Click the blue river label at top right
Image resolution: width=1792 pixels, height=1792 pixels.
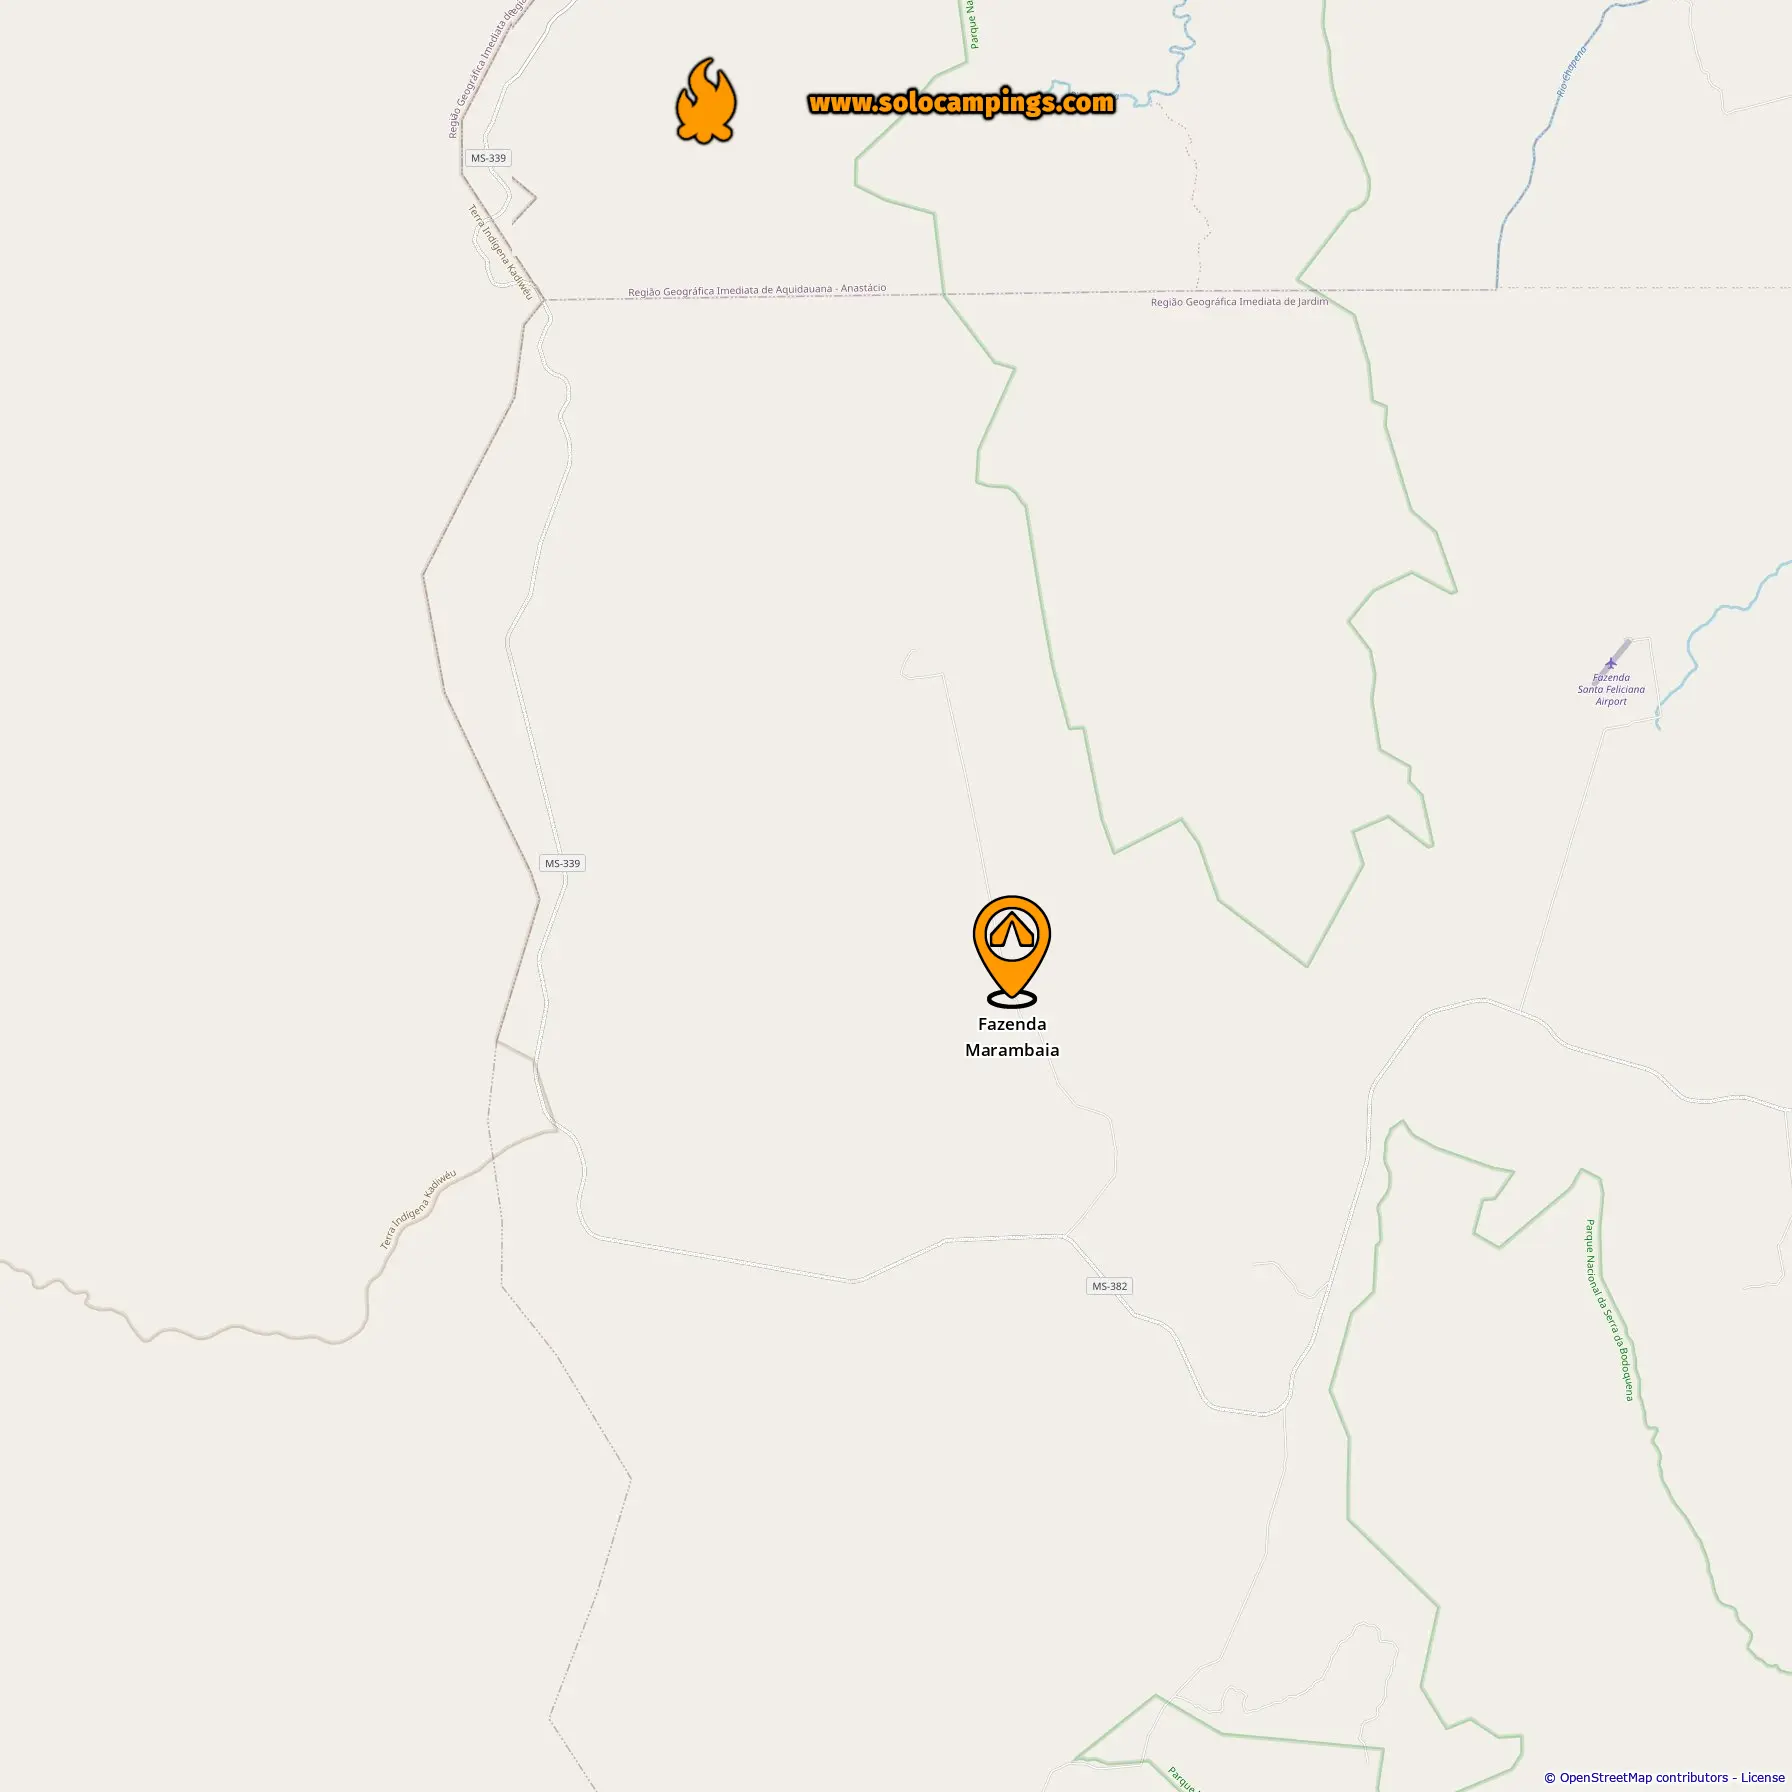1571,71
